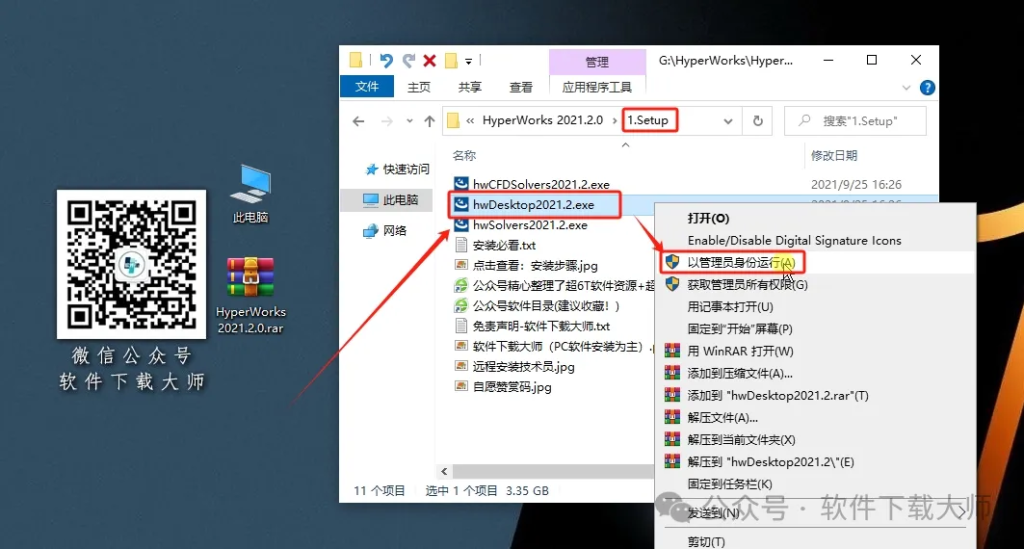
Task: Click the HyperWorks 2021.2.0.rar desktop icon
Action: 251,296
